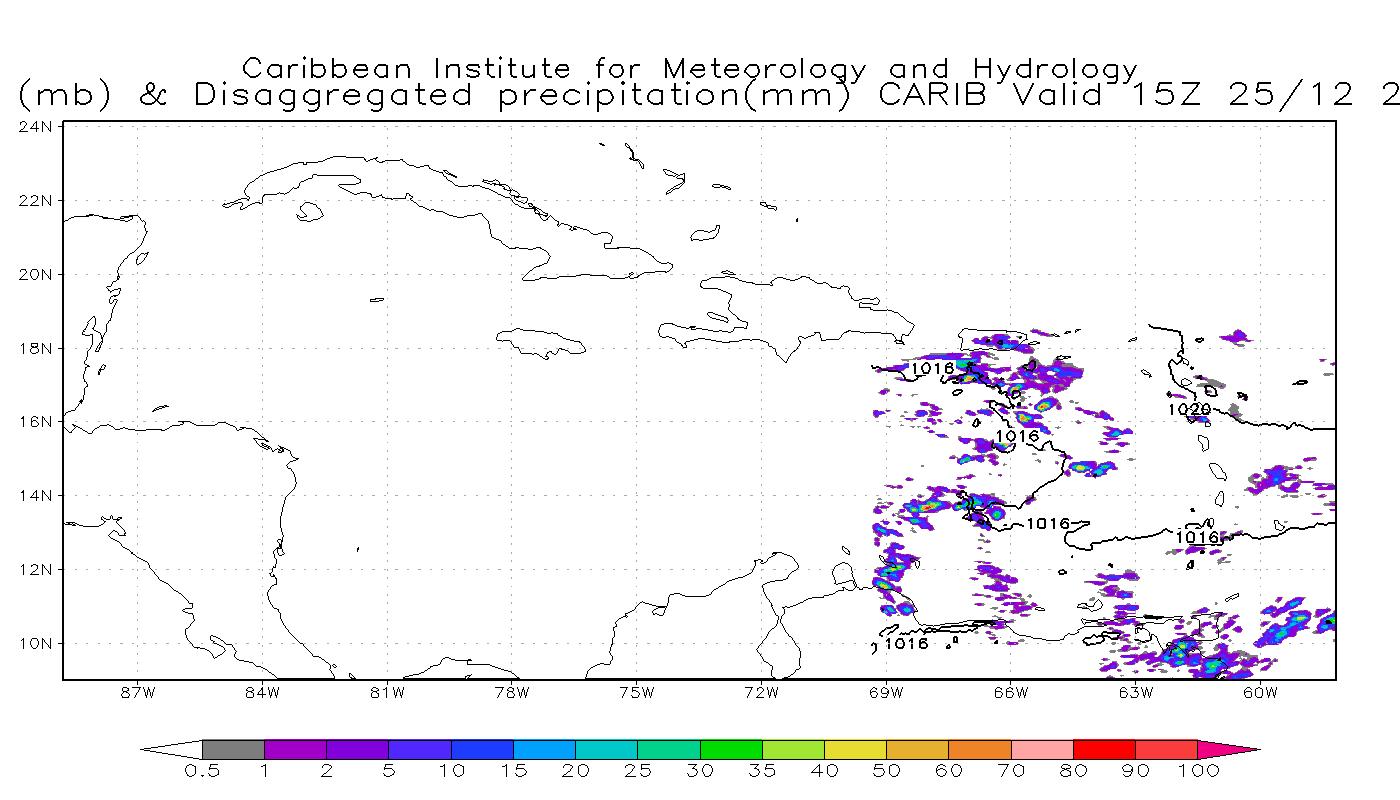Viewport: 1400px width, 800px height.
Task: Click the island of Jamaica outline
Action: coord(541,342)
